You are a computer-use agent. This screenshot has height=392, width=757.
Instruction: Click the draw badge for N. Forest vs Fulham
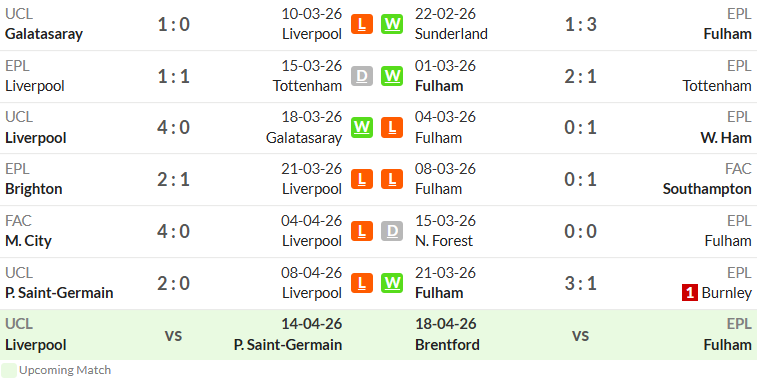point(392,231)
